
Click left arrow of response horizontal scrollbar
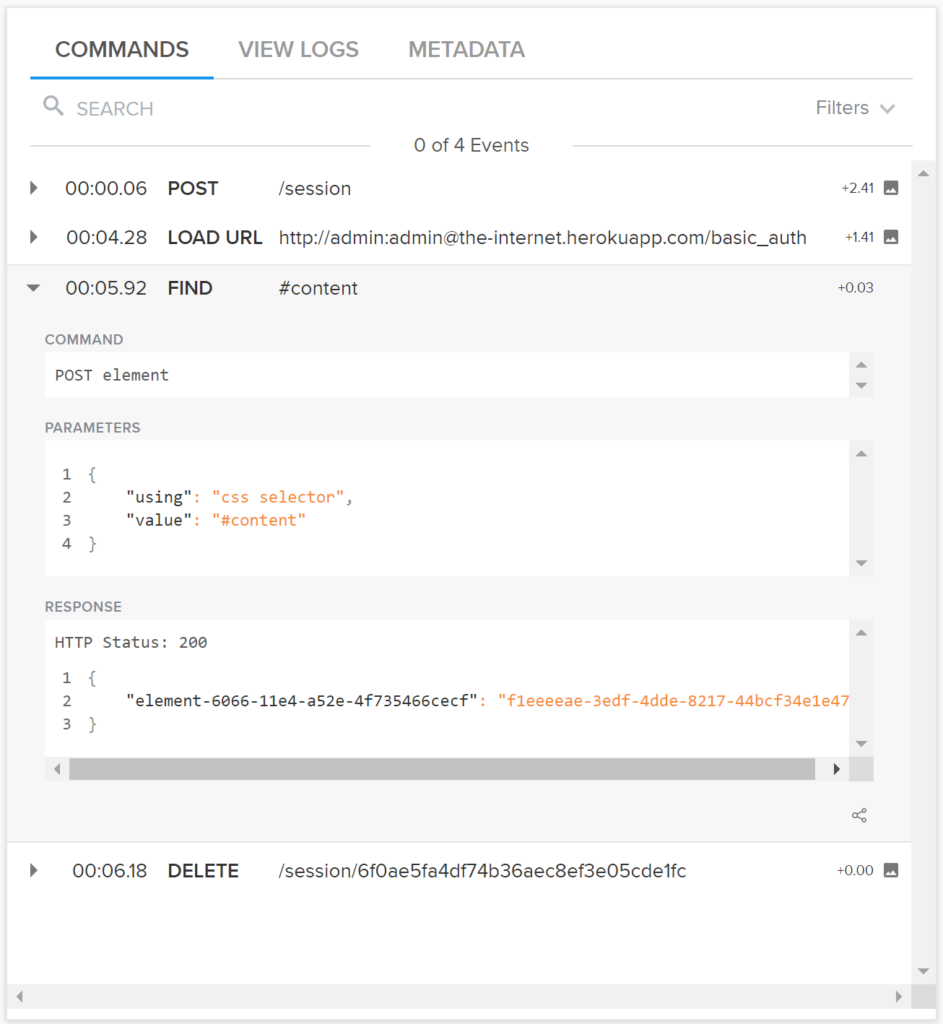click(x=57, y=769)
